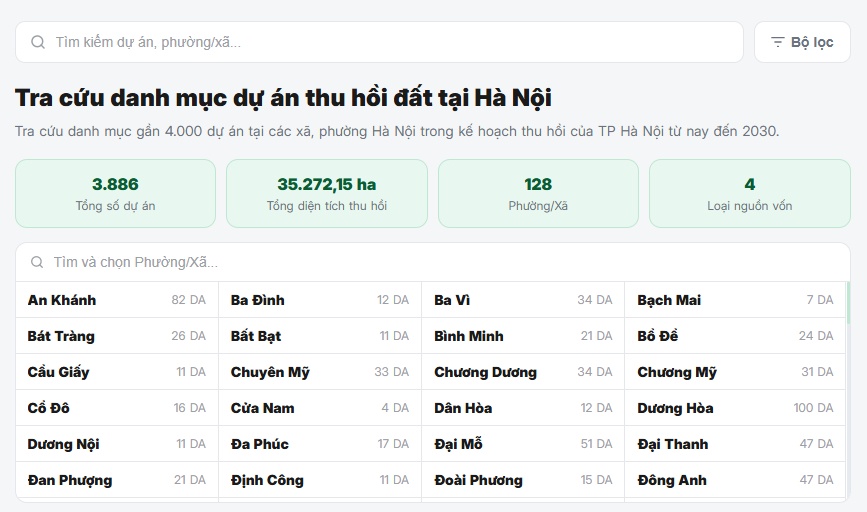Focus the Tìm và chọn Phường/Xã field

[433, 262]
